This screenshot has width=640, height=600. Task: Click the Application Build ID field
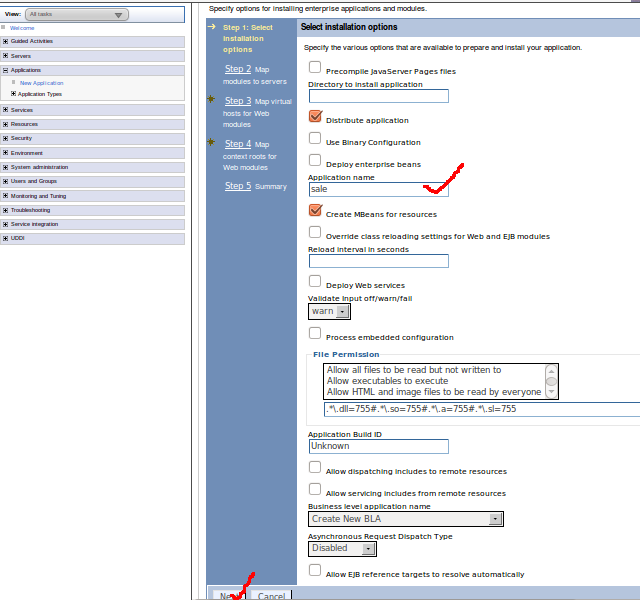click(379, 446)
